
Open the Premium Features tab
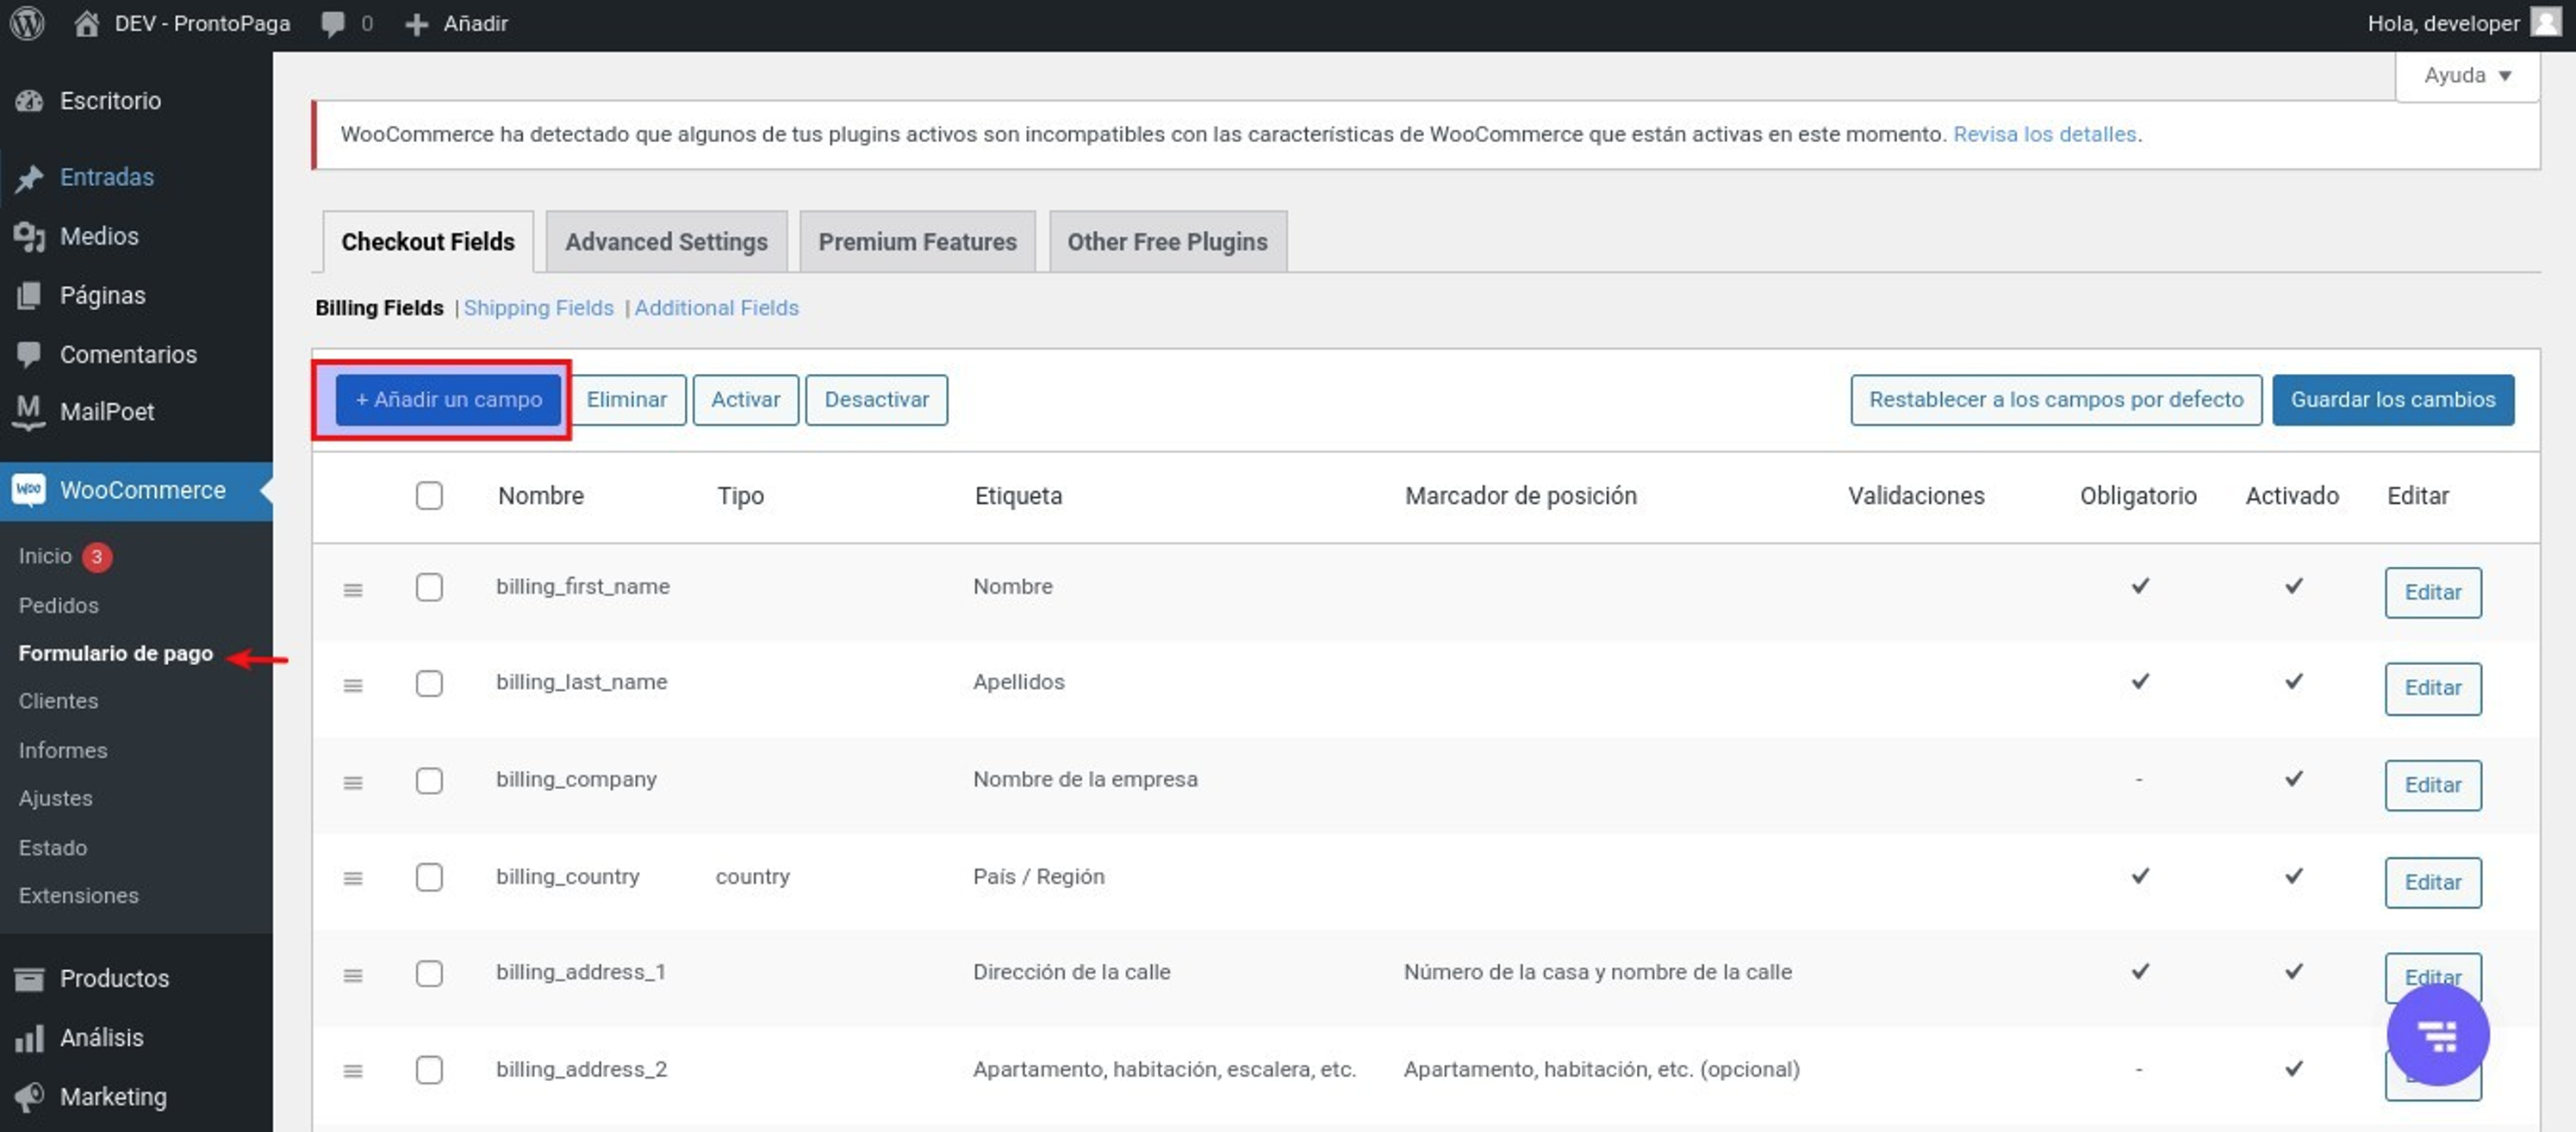(x=917, y=242)
